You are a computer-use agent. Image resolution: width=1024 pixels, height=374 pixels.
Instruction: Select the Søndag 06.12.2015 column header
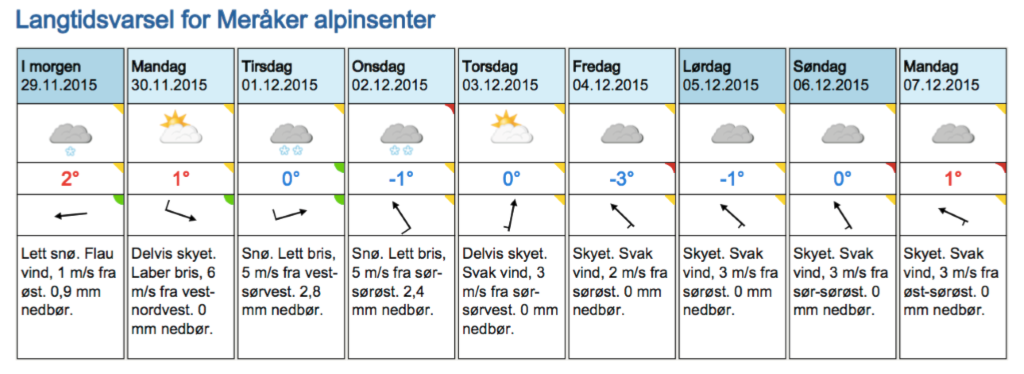point(843,75)
